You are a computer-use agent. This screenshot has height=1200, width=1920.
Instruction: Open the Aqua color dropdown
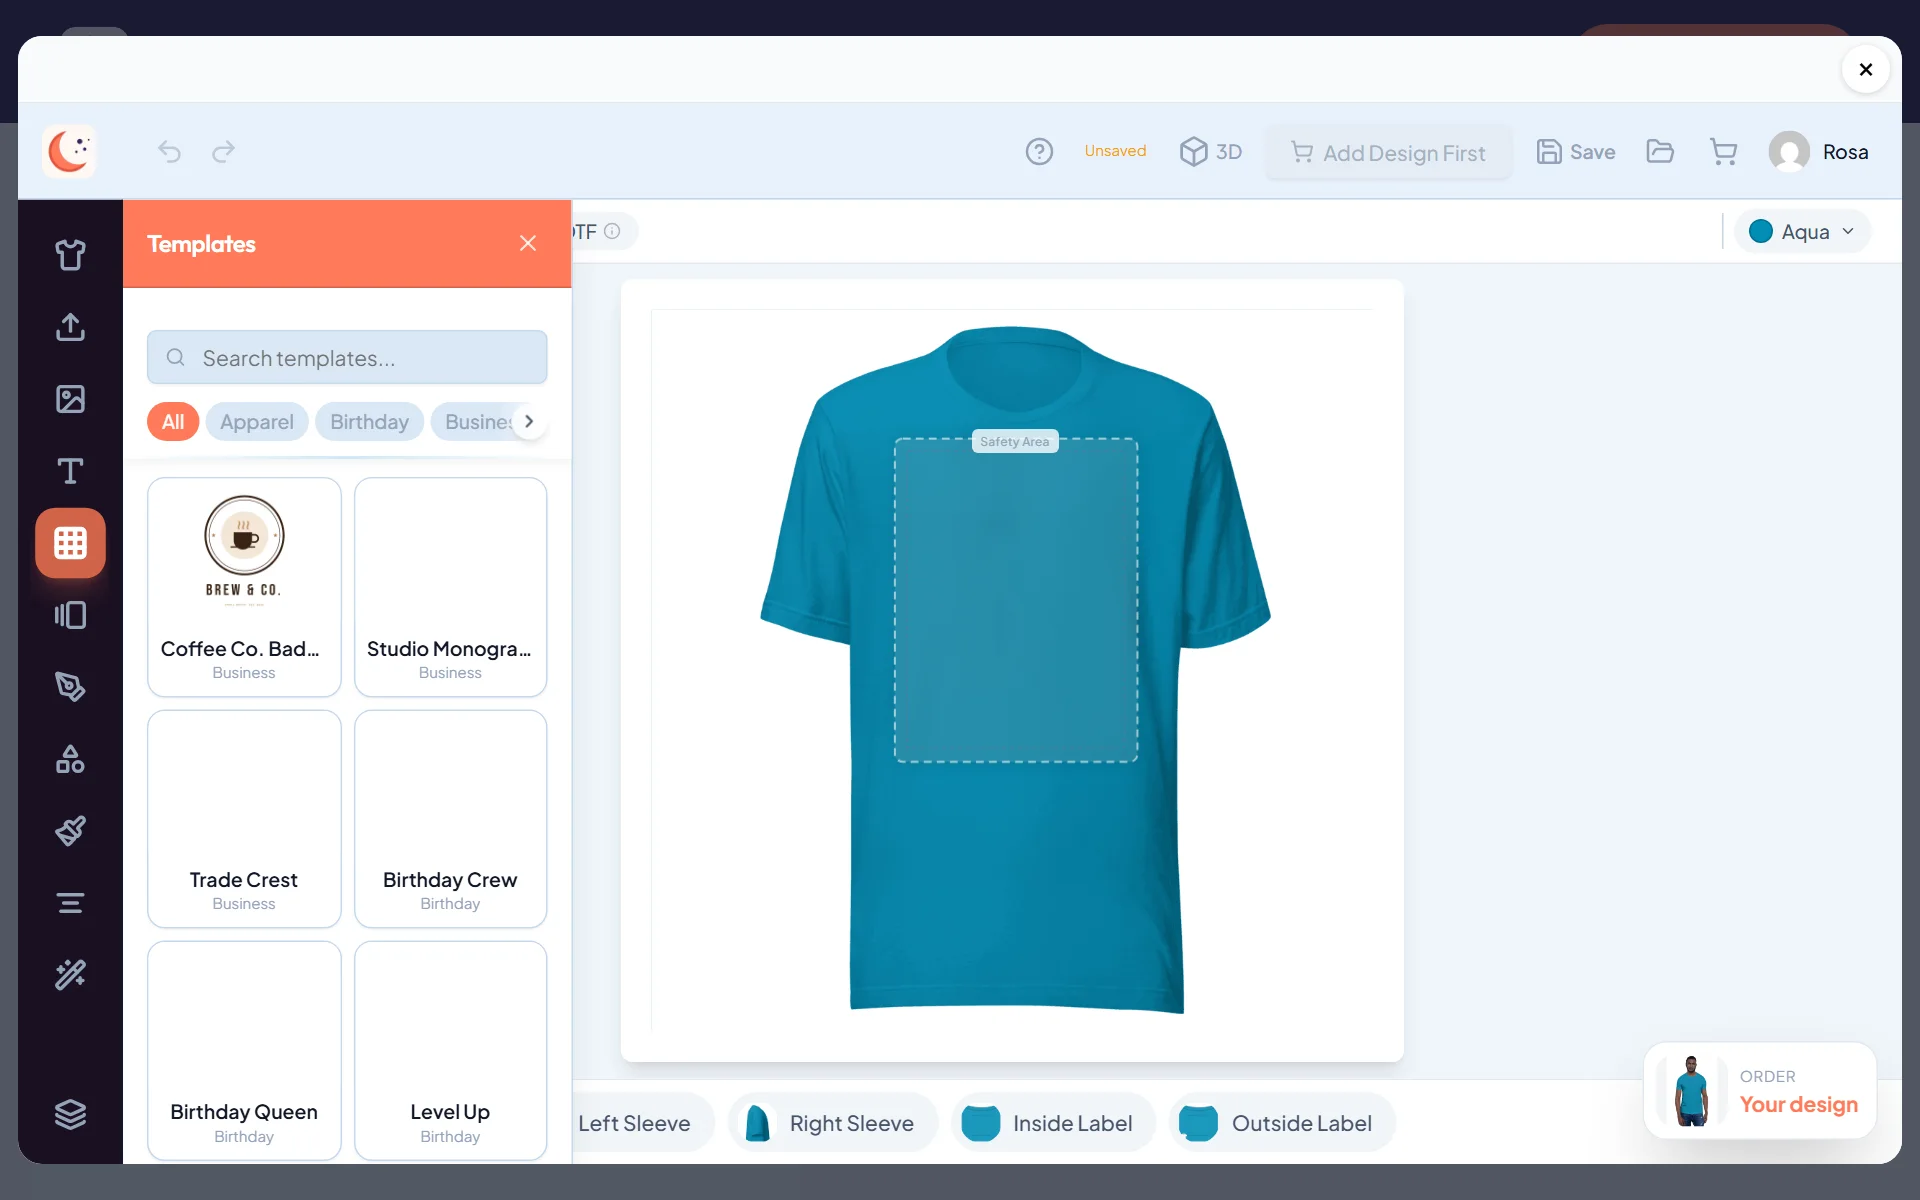coord(1802,232)
